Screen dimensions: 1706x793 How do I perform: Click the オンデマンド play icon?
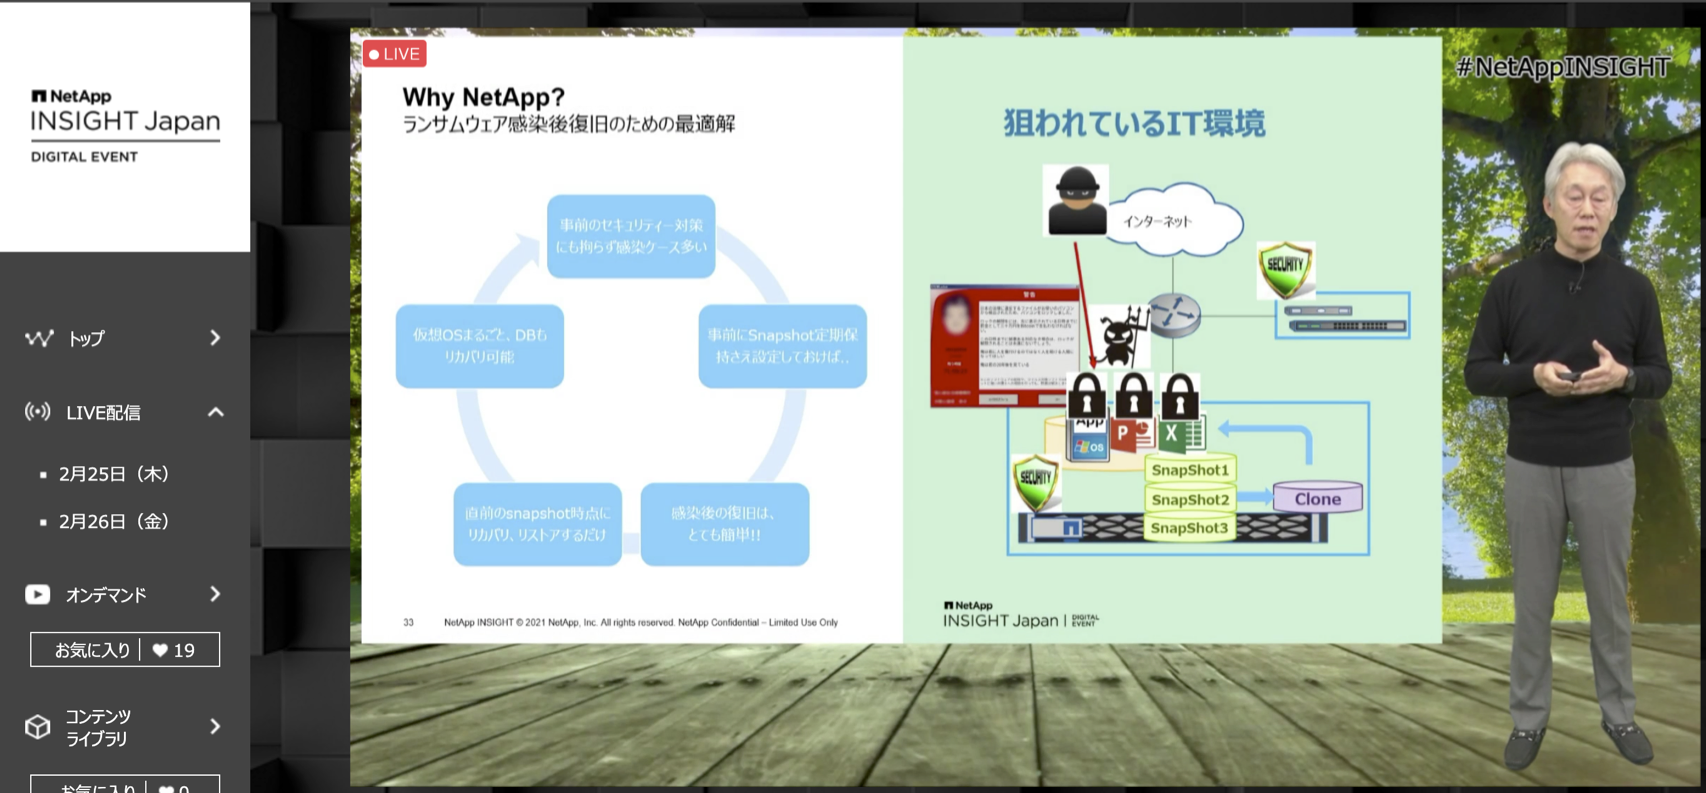[x=38, y=595]
